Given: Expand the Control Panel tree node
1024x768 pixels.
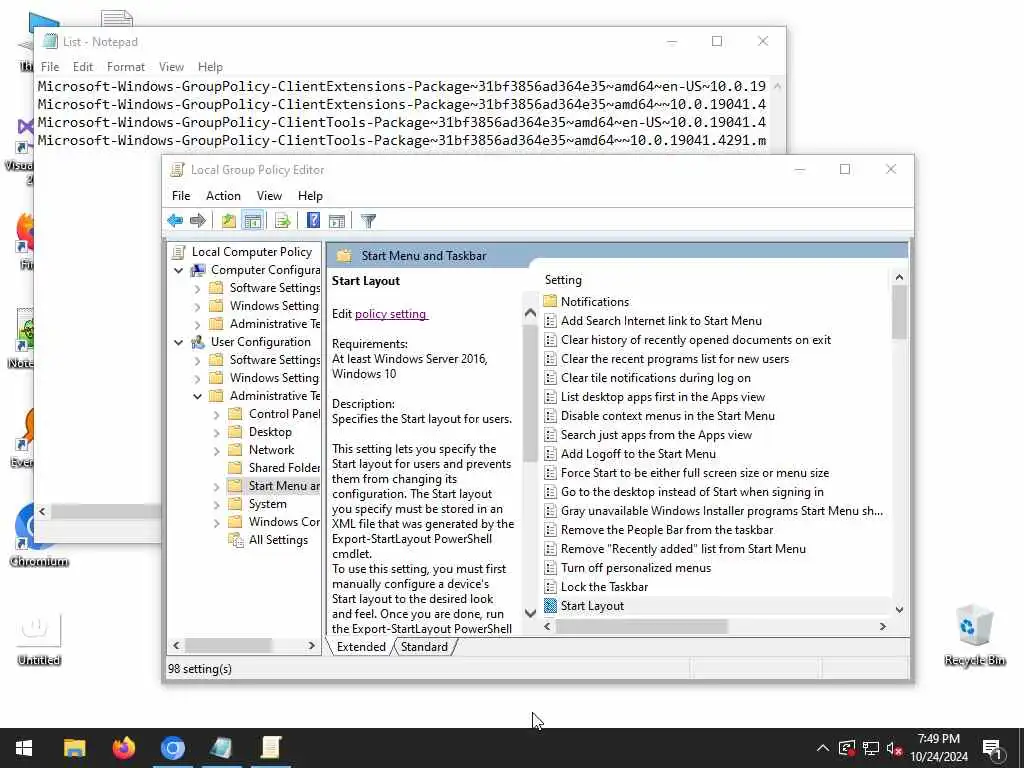Looking at the screenshot, I should pos(216,414).
